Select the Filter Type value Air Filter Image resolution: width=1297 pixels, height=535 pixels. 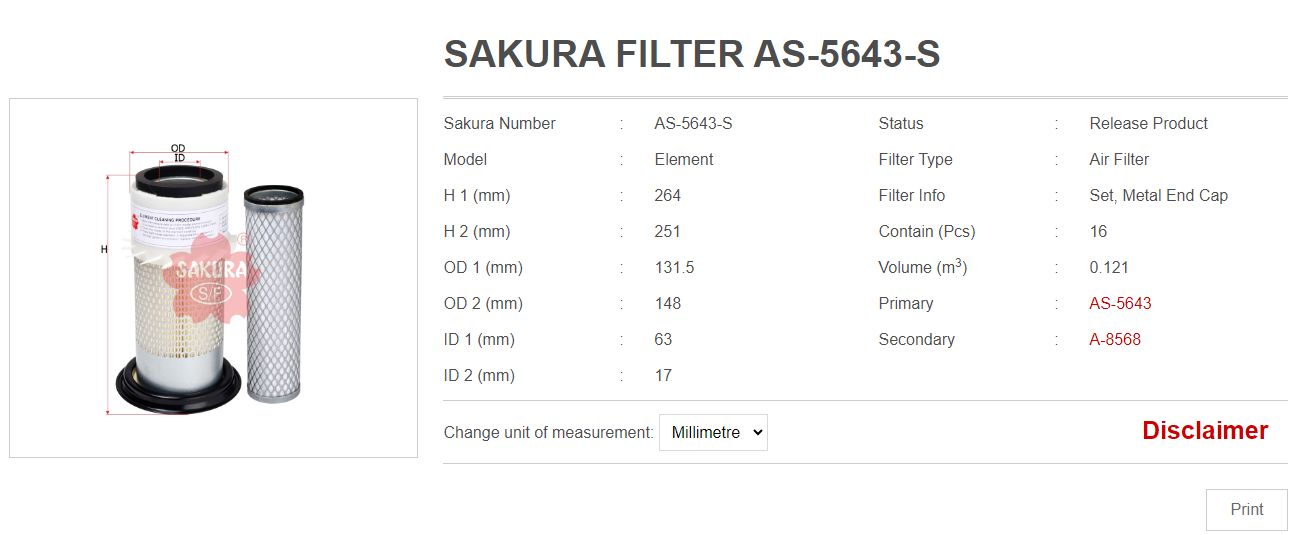pyautogui.click(x=1119, y=159)
